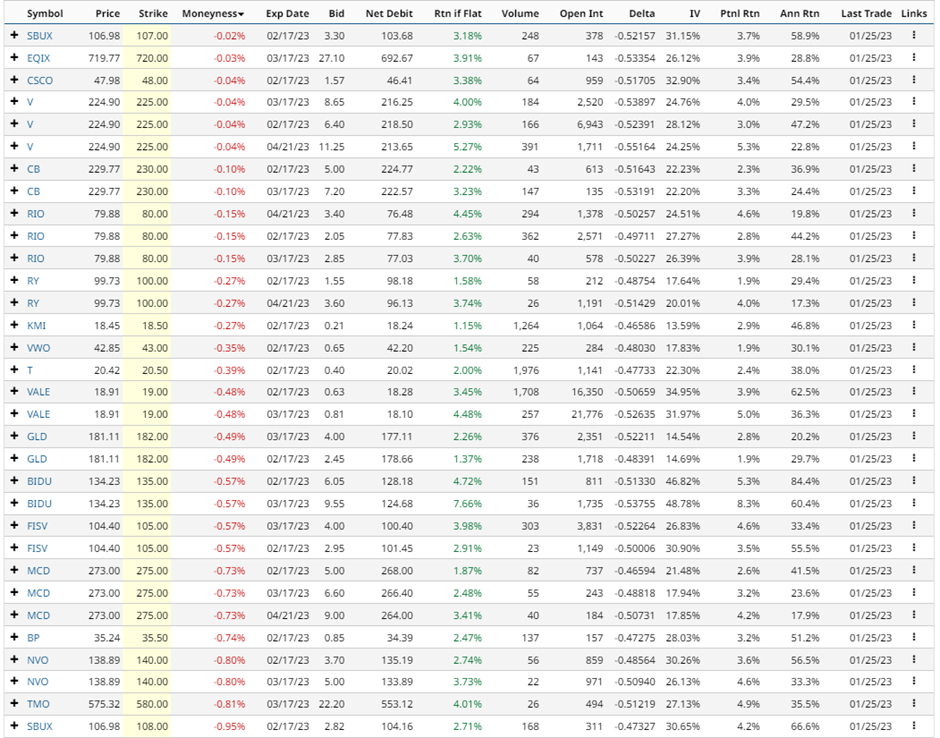
Task: Sort table by Volume column header
Action: (x=520, y=13)
